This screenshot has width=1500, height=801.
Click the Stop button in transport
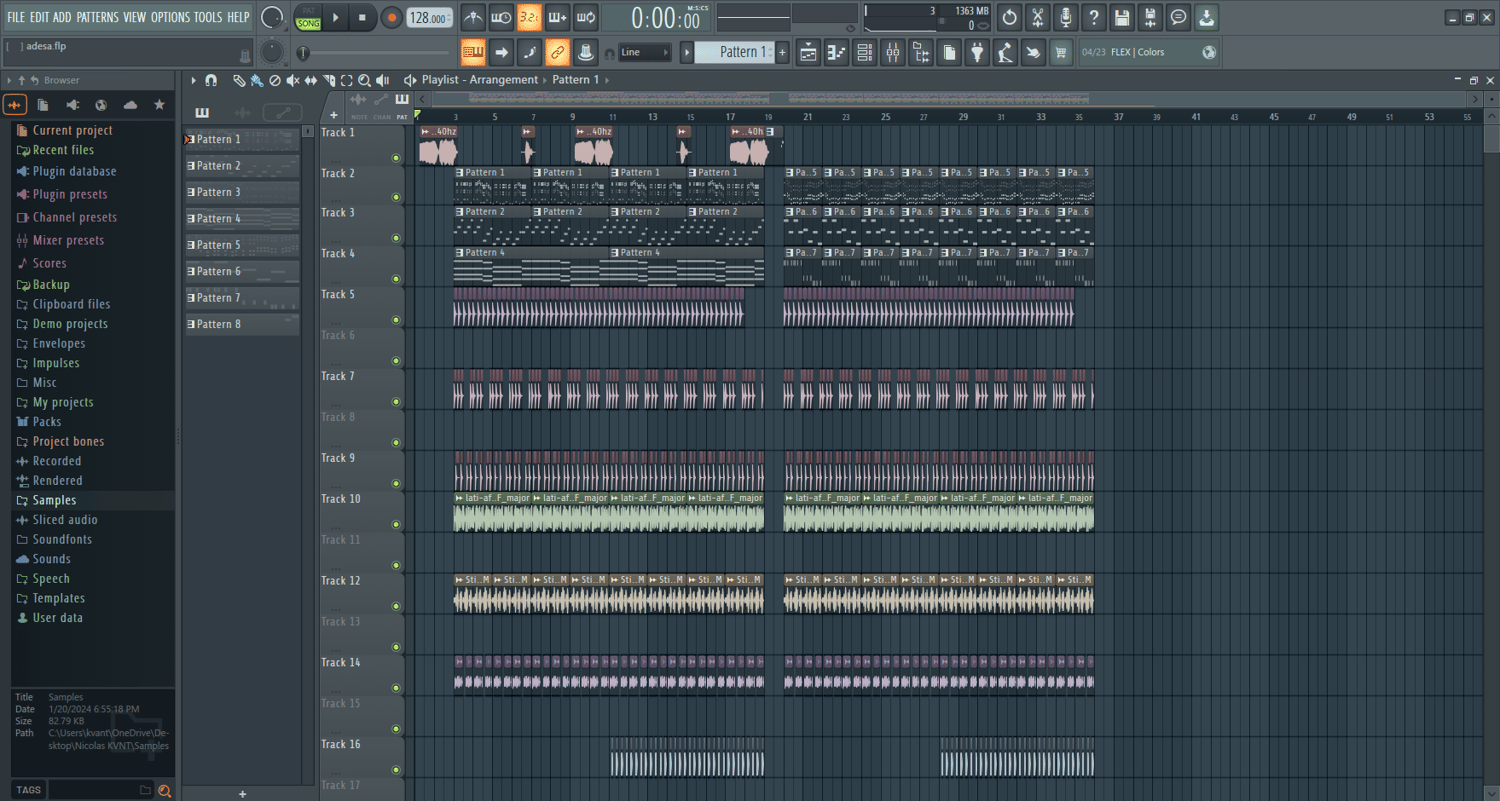[362, 17]
